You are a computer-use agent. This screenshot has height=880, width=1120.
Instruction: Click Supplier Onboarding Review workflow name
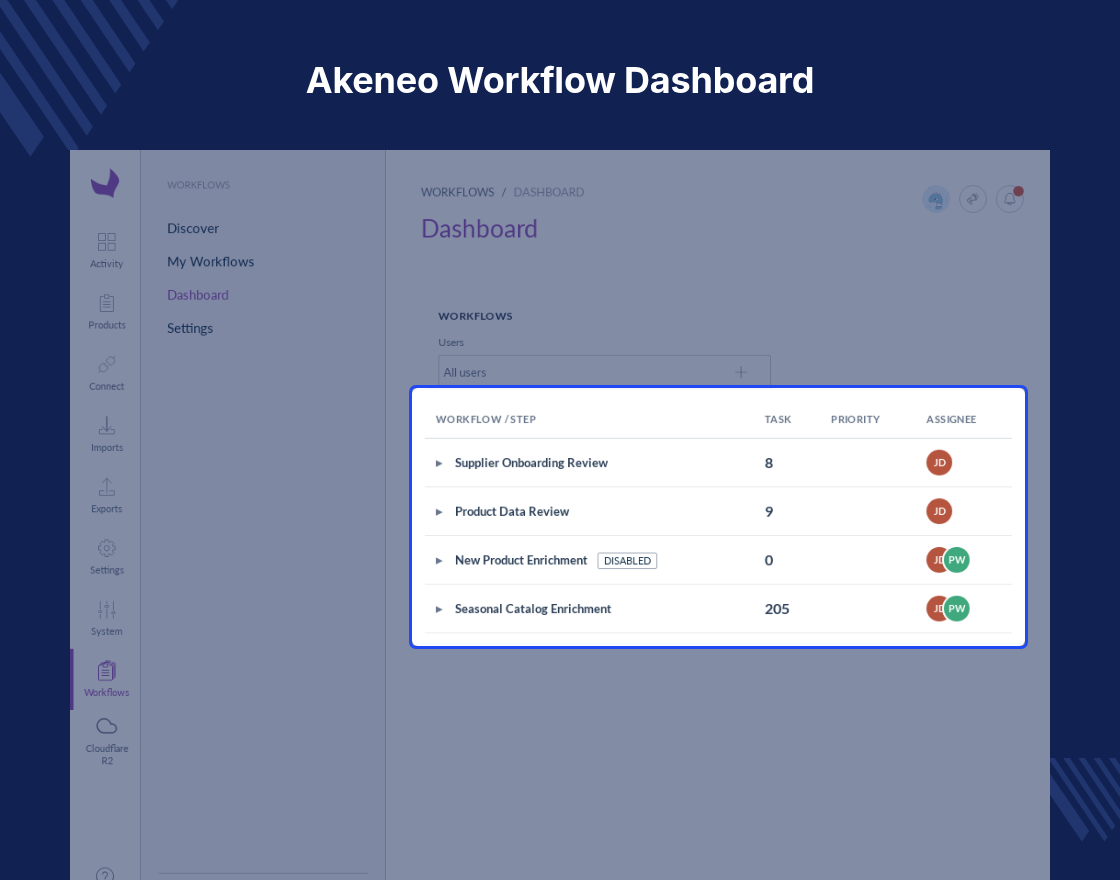click(531, 463)
